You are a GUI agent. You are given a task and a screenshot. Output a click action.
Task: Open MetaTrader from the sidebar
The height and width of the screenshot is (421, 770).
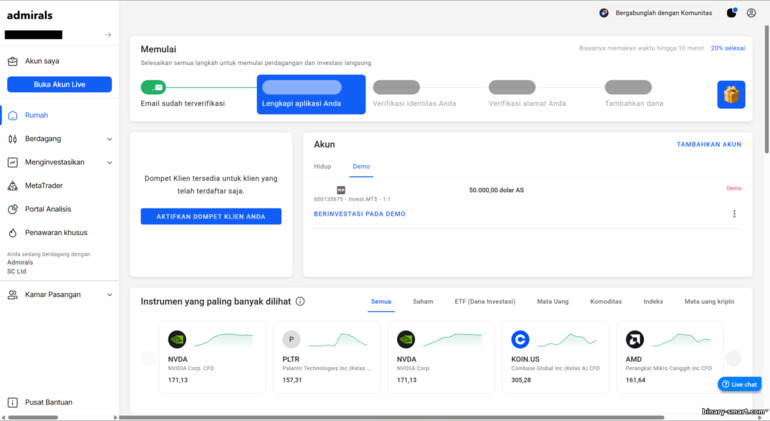point(43,185)
